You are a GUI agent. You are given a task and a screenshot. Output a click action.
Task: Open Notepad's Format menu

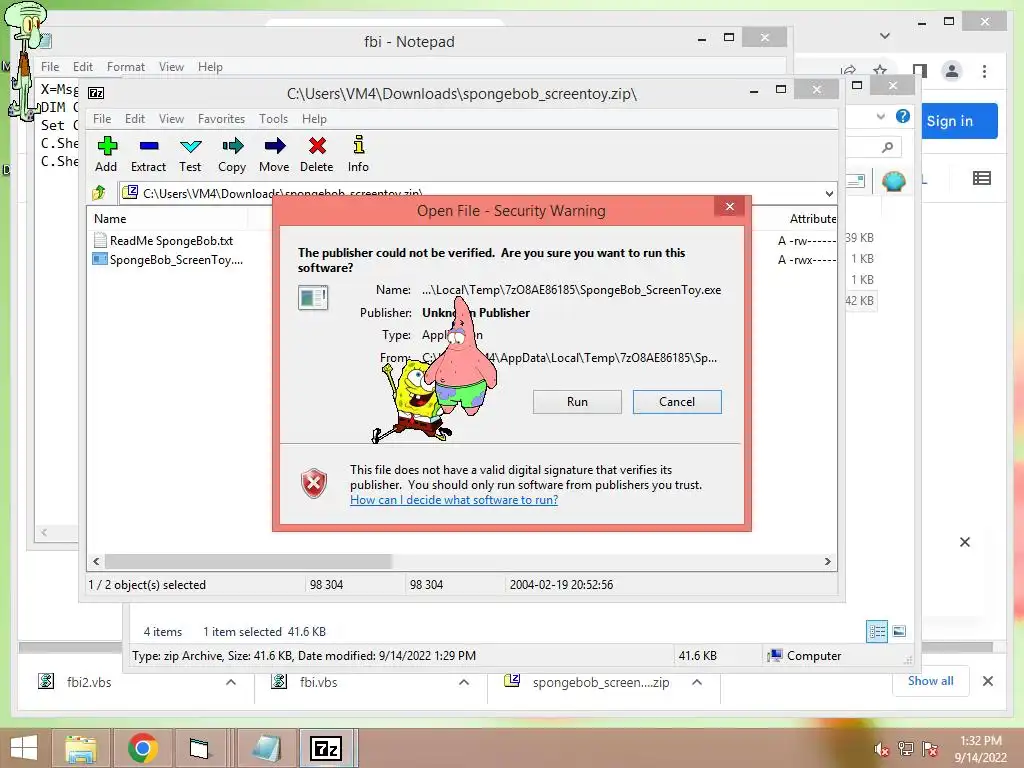(126, 67)
